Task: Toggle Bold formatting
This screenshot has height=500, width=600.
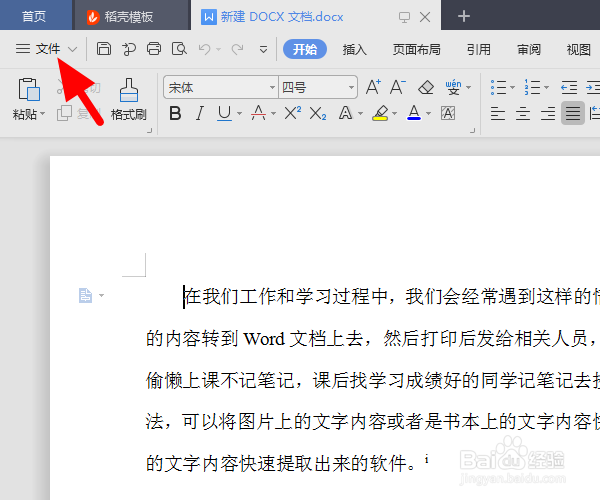Action: tap(175, 113)
